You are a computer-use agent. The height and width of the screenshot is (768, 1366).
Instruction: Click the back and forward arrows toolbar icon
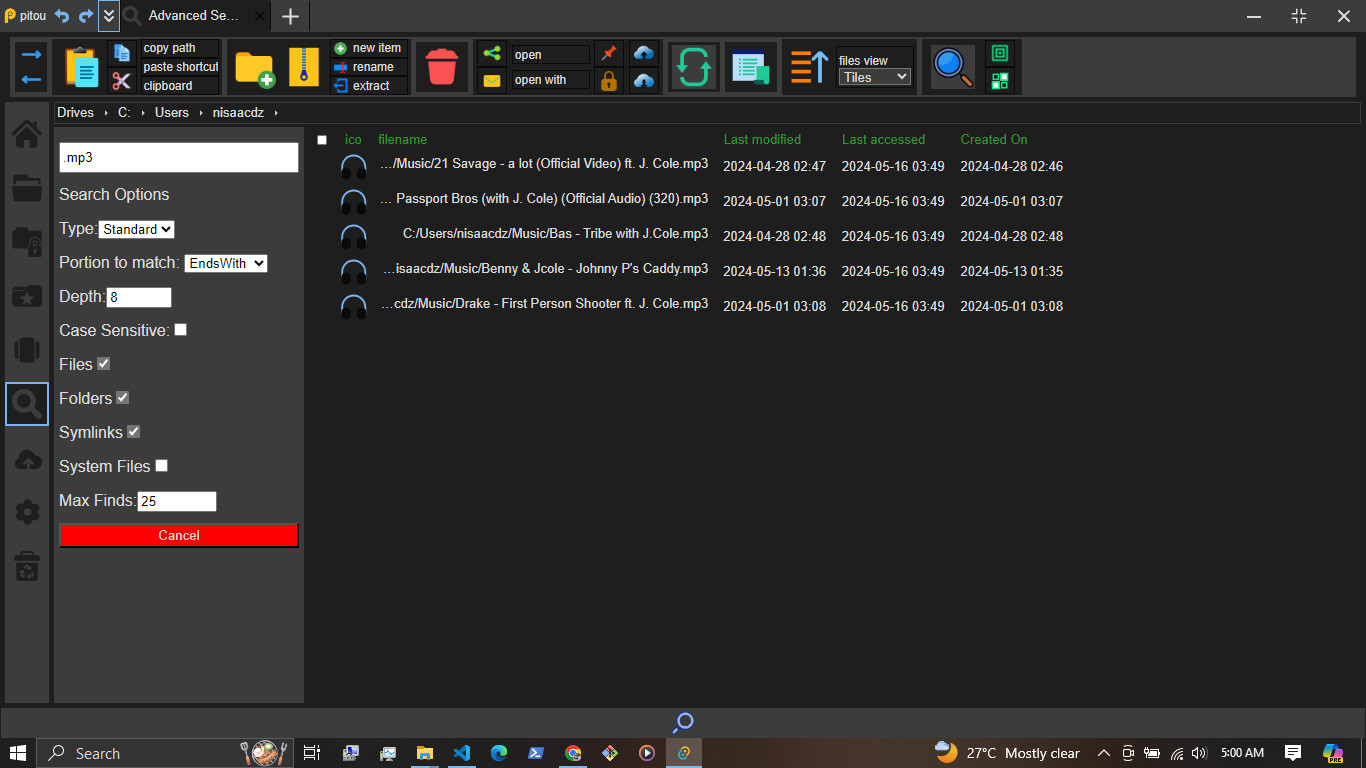pyautogui.click(x=32, y=67)
